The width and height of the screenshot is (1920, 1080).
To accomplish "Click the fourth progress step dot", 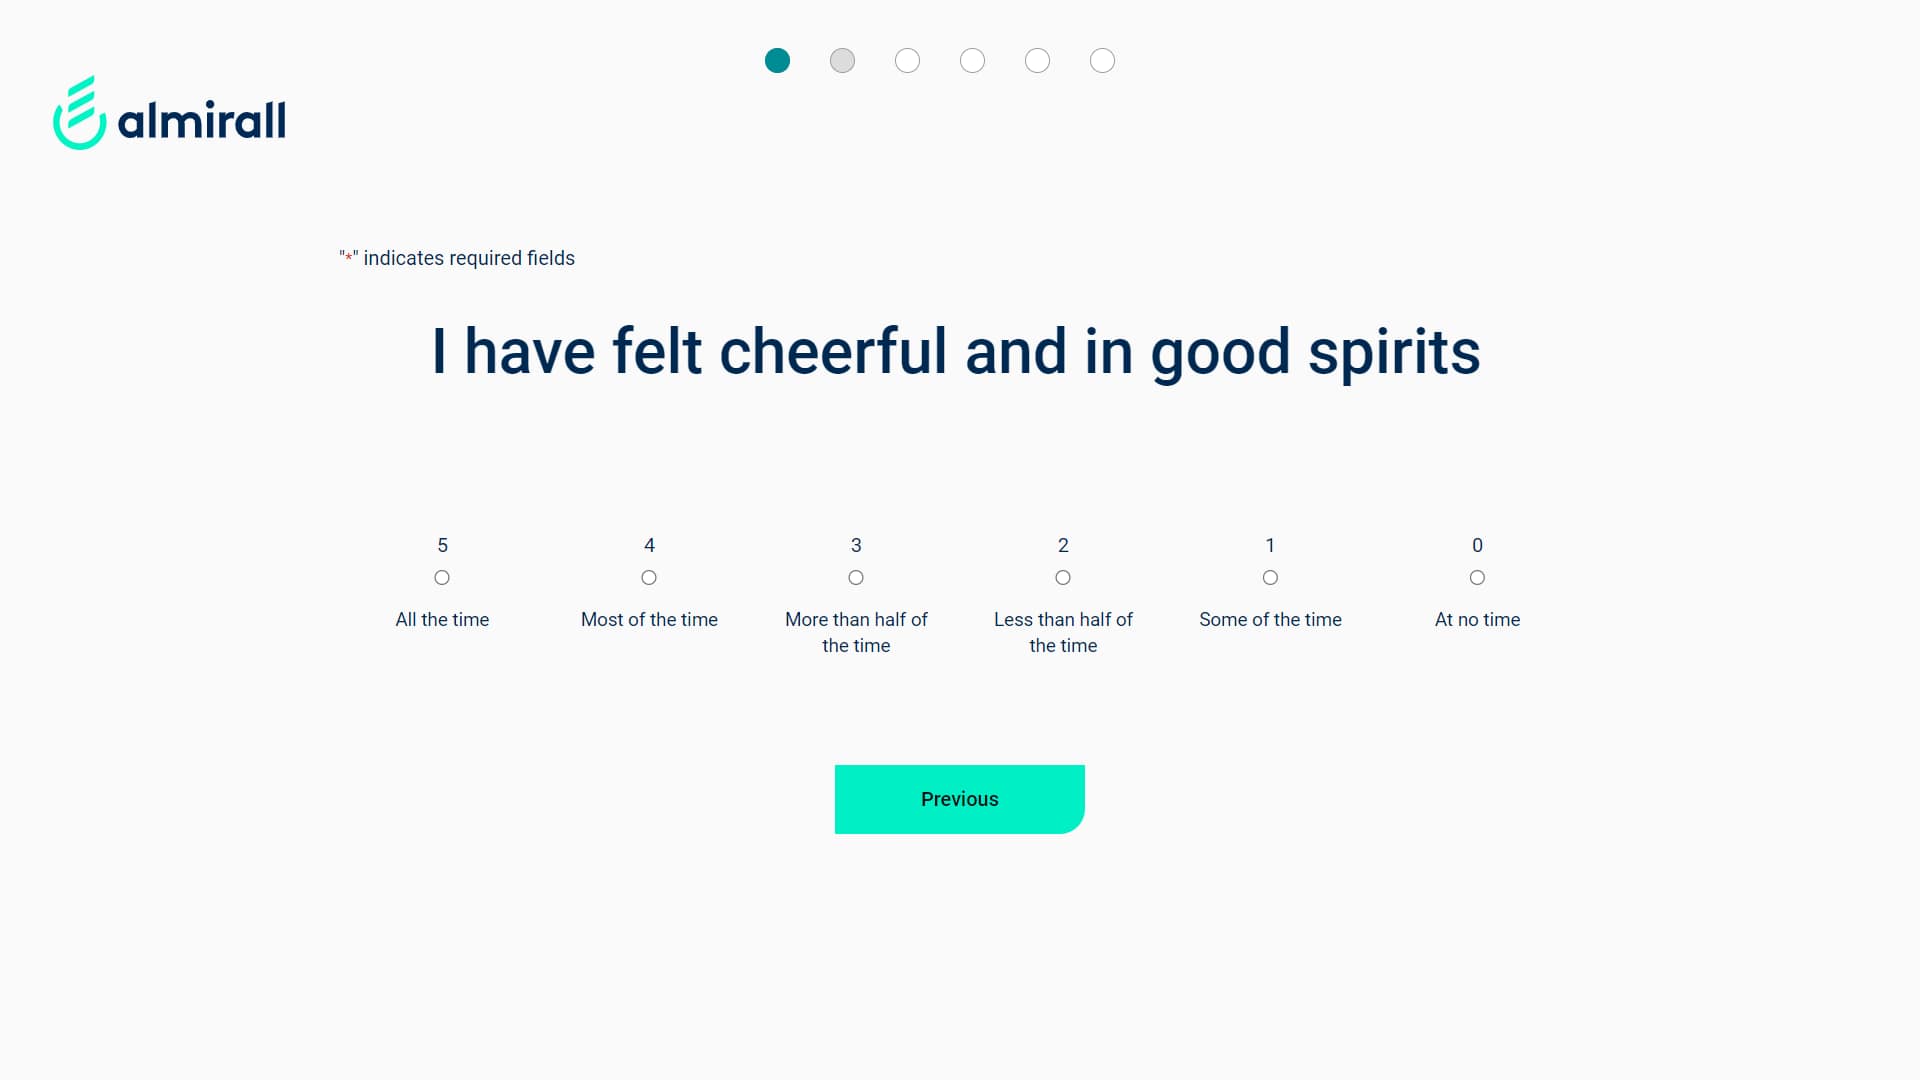I will click(x=972, y=61).
